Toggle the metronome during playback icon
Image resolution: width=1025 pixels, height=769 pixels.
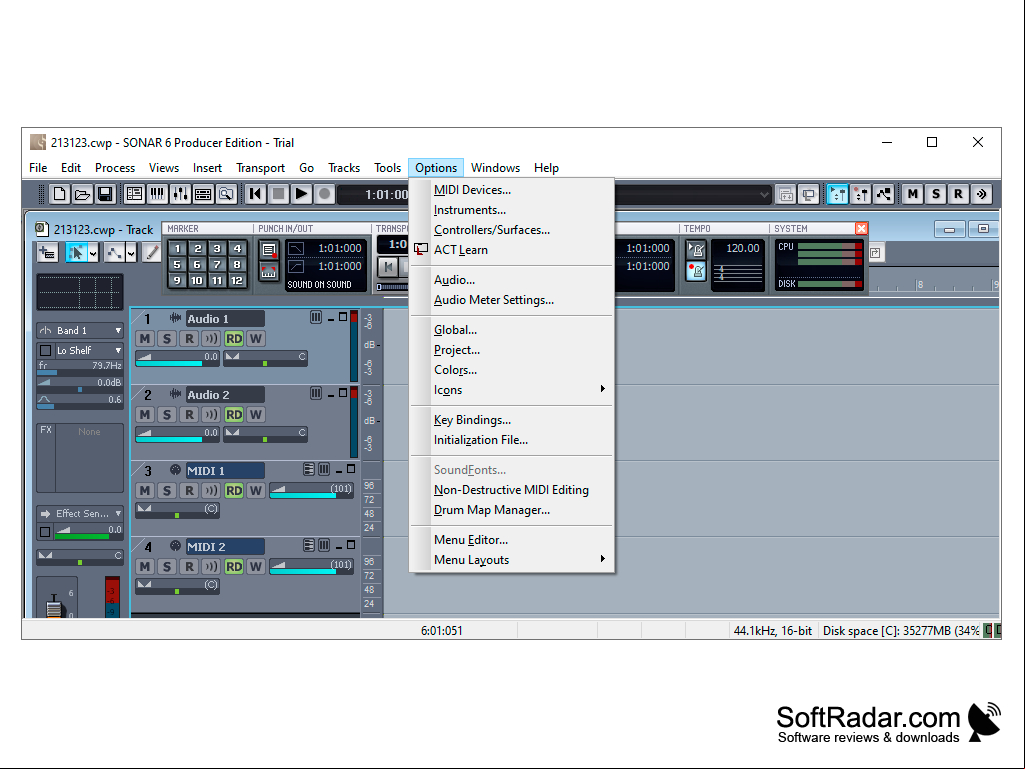(x=696, y=250)
